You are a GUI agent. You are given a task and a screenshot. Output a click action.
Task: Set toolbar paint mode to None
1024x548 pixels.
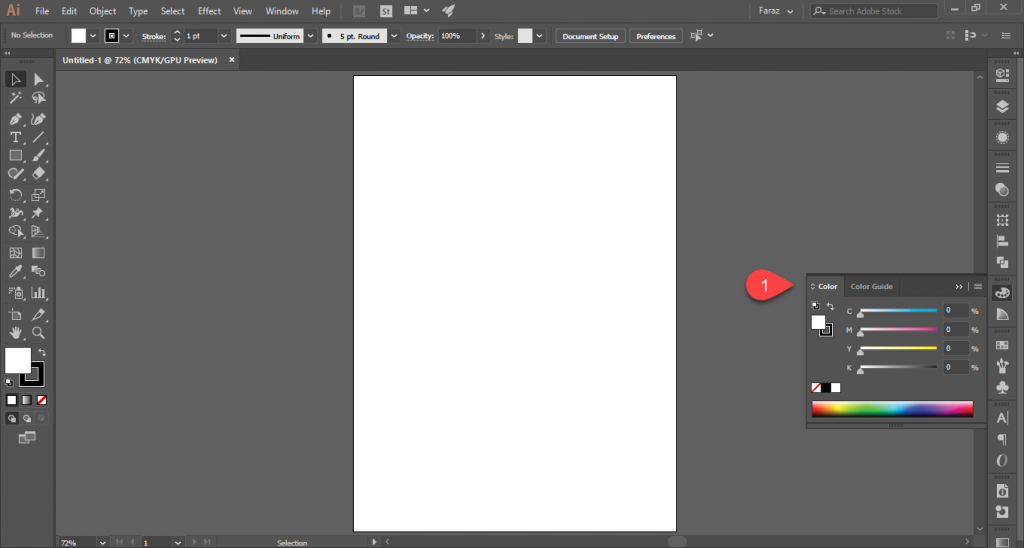pos(42,400)
